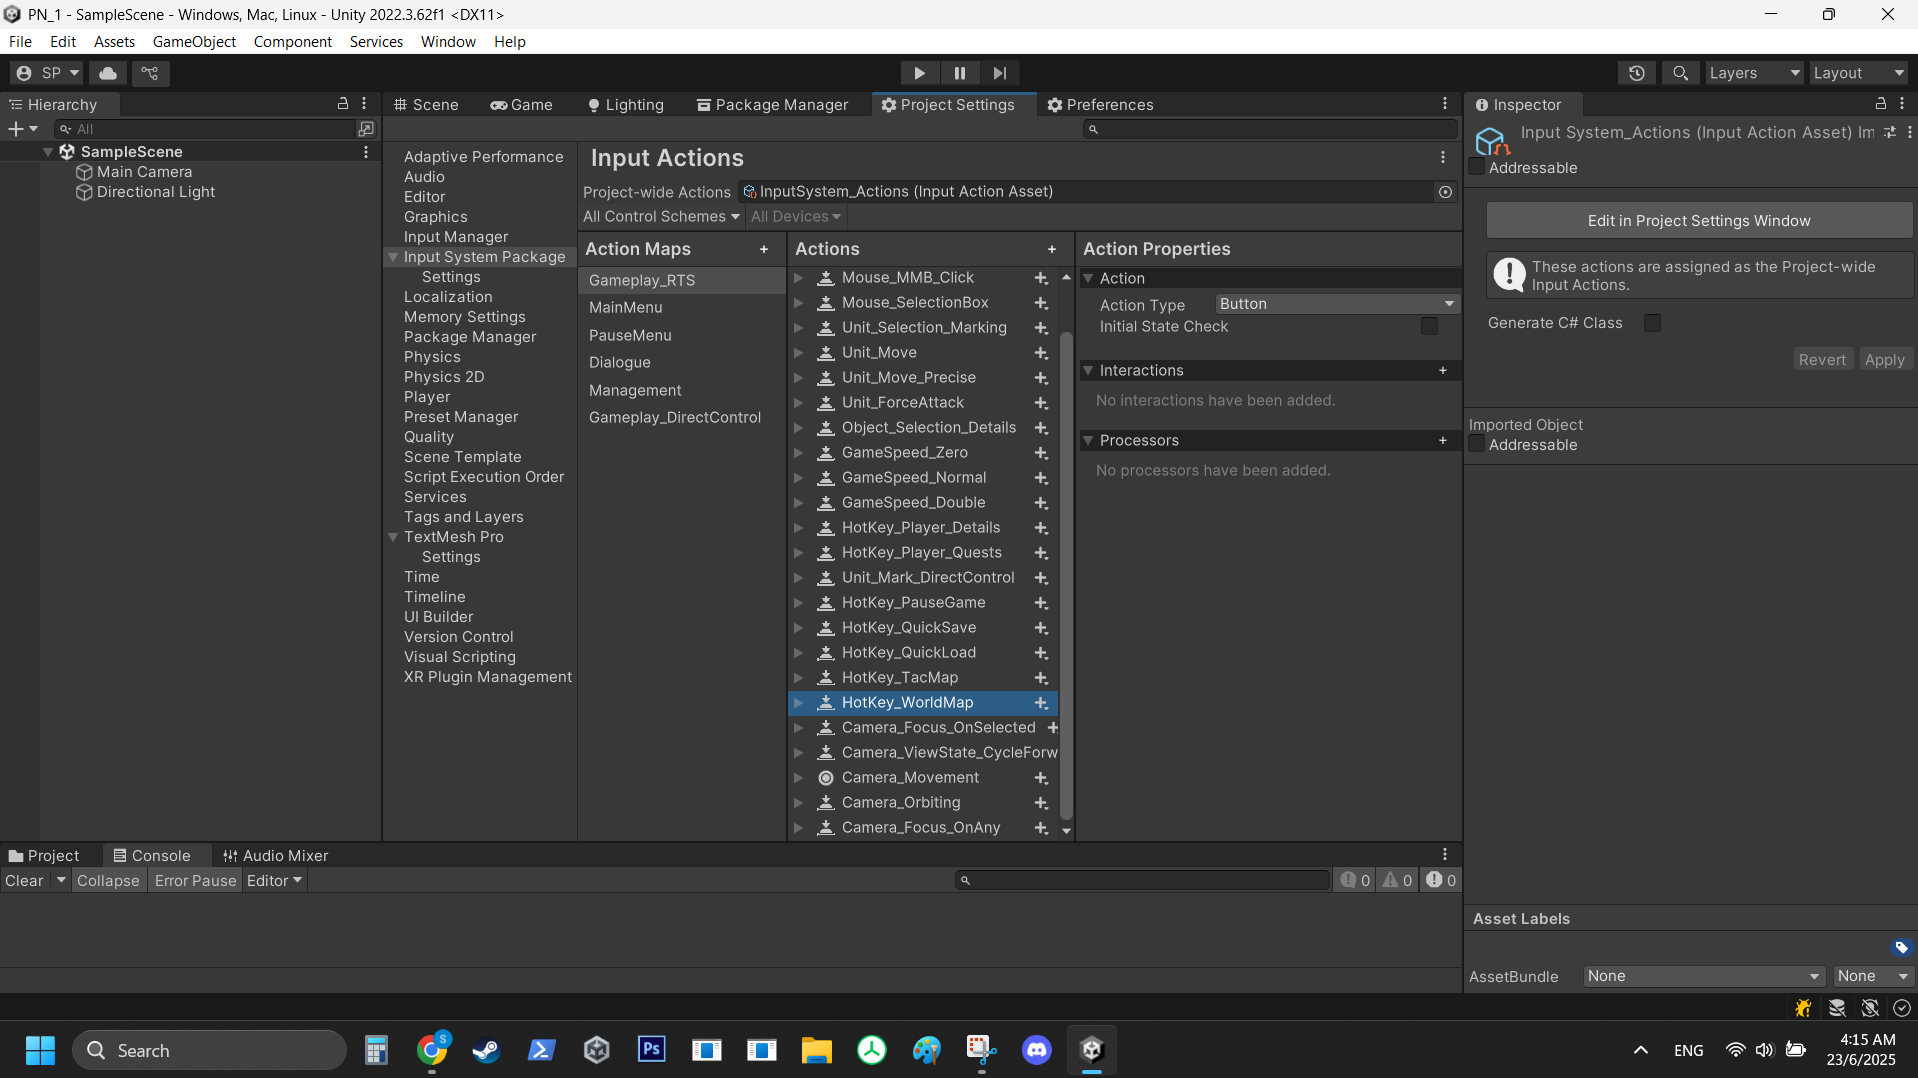
Task: Open All Control Schemes dropdown
Action: (661, 217)
